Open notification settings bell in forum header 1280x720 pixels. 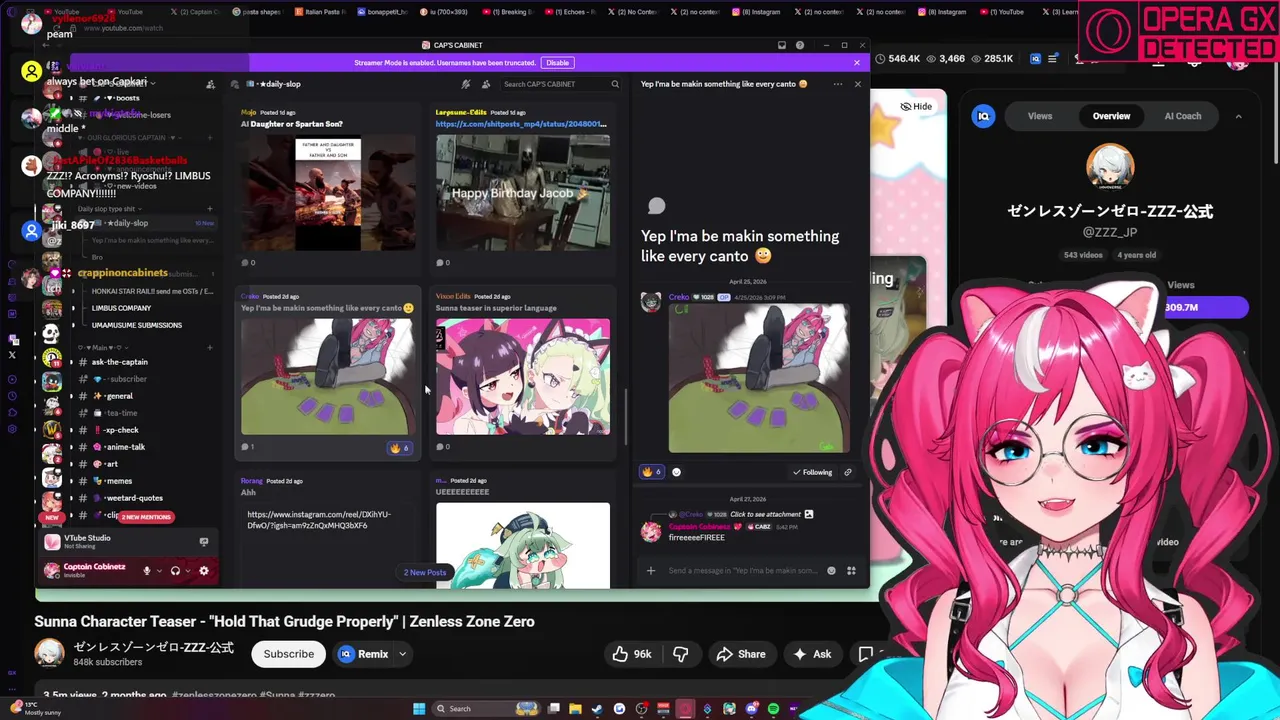pos(466,84)
